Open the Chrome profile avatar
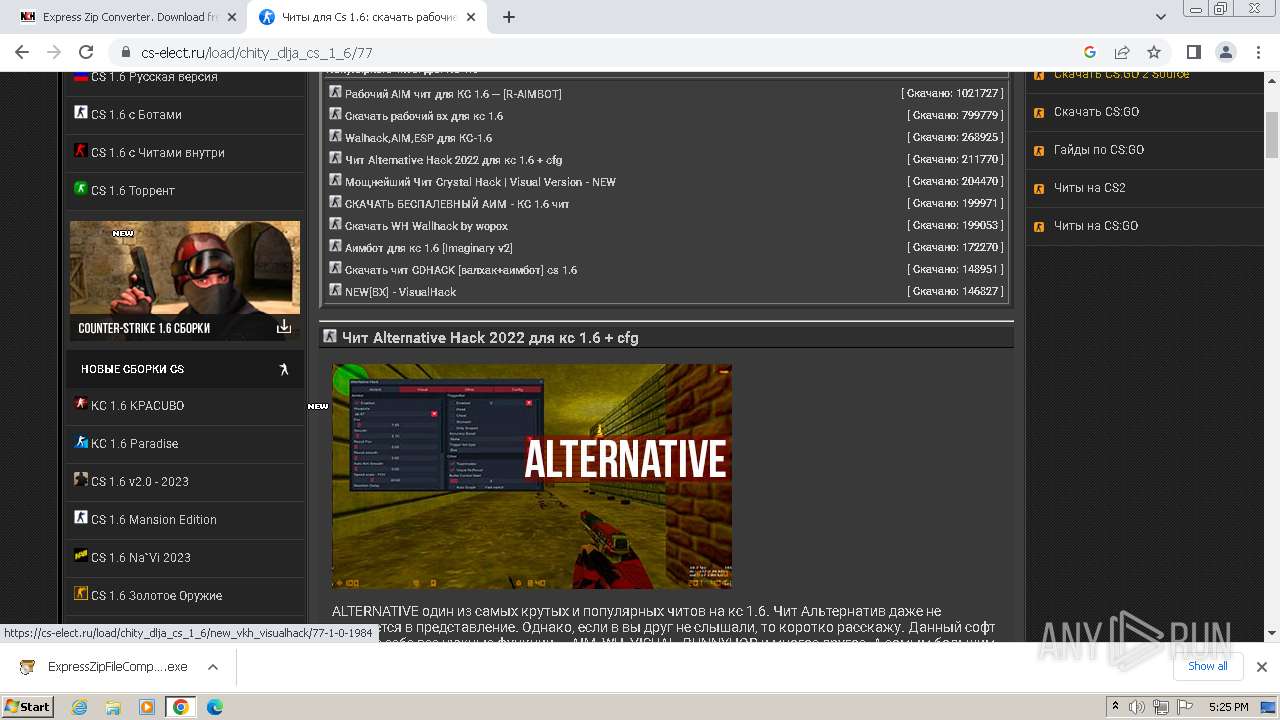This screenshot has height=720, width=1280. [x=1225, y=52]
